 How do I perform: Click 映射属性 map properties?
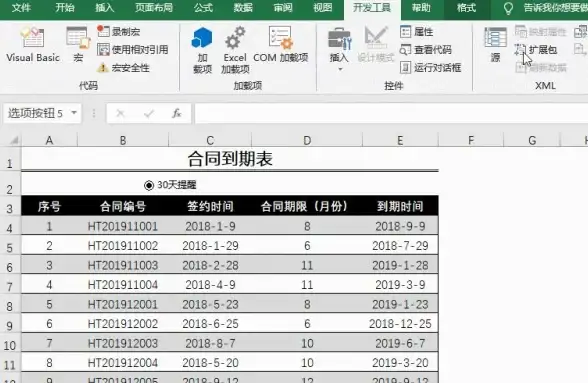click(x=540, y=32)
